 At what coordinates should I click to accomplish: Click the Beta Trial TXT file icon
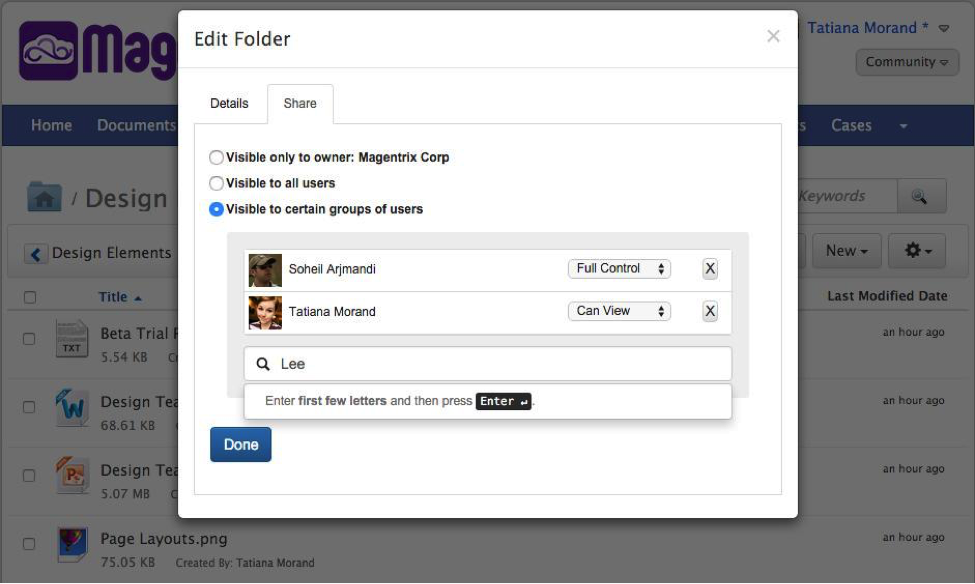pos(71,339)
